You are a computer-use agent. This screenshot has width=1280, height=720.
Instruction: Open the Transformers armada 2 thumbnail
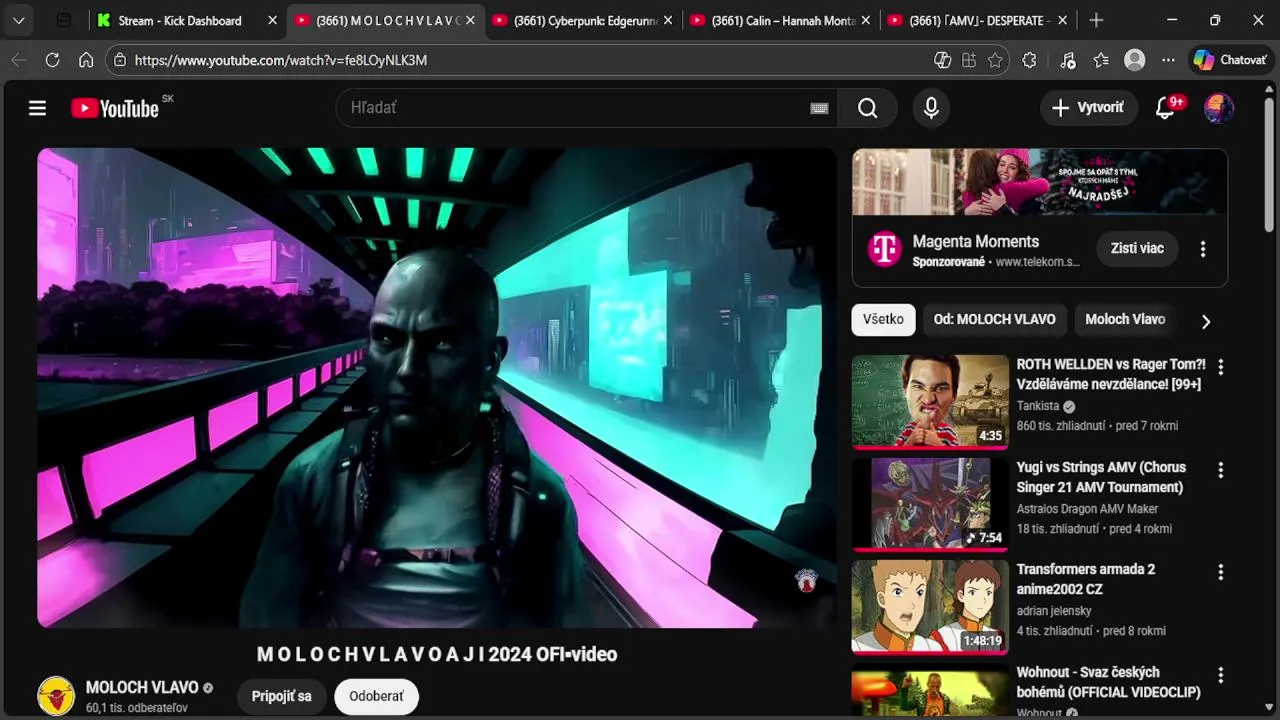tap(930, 606)
